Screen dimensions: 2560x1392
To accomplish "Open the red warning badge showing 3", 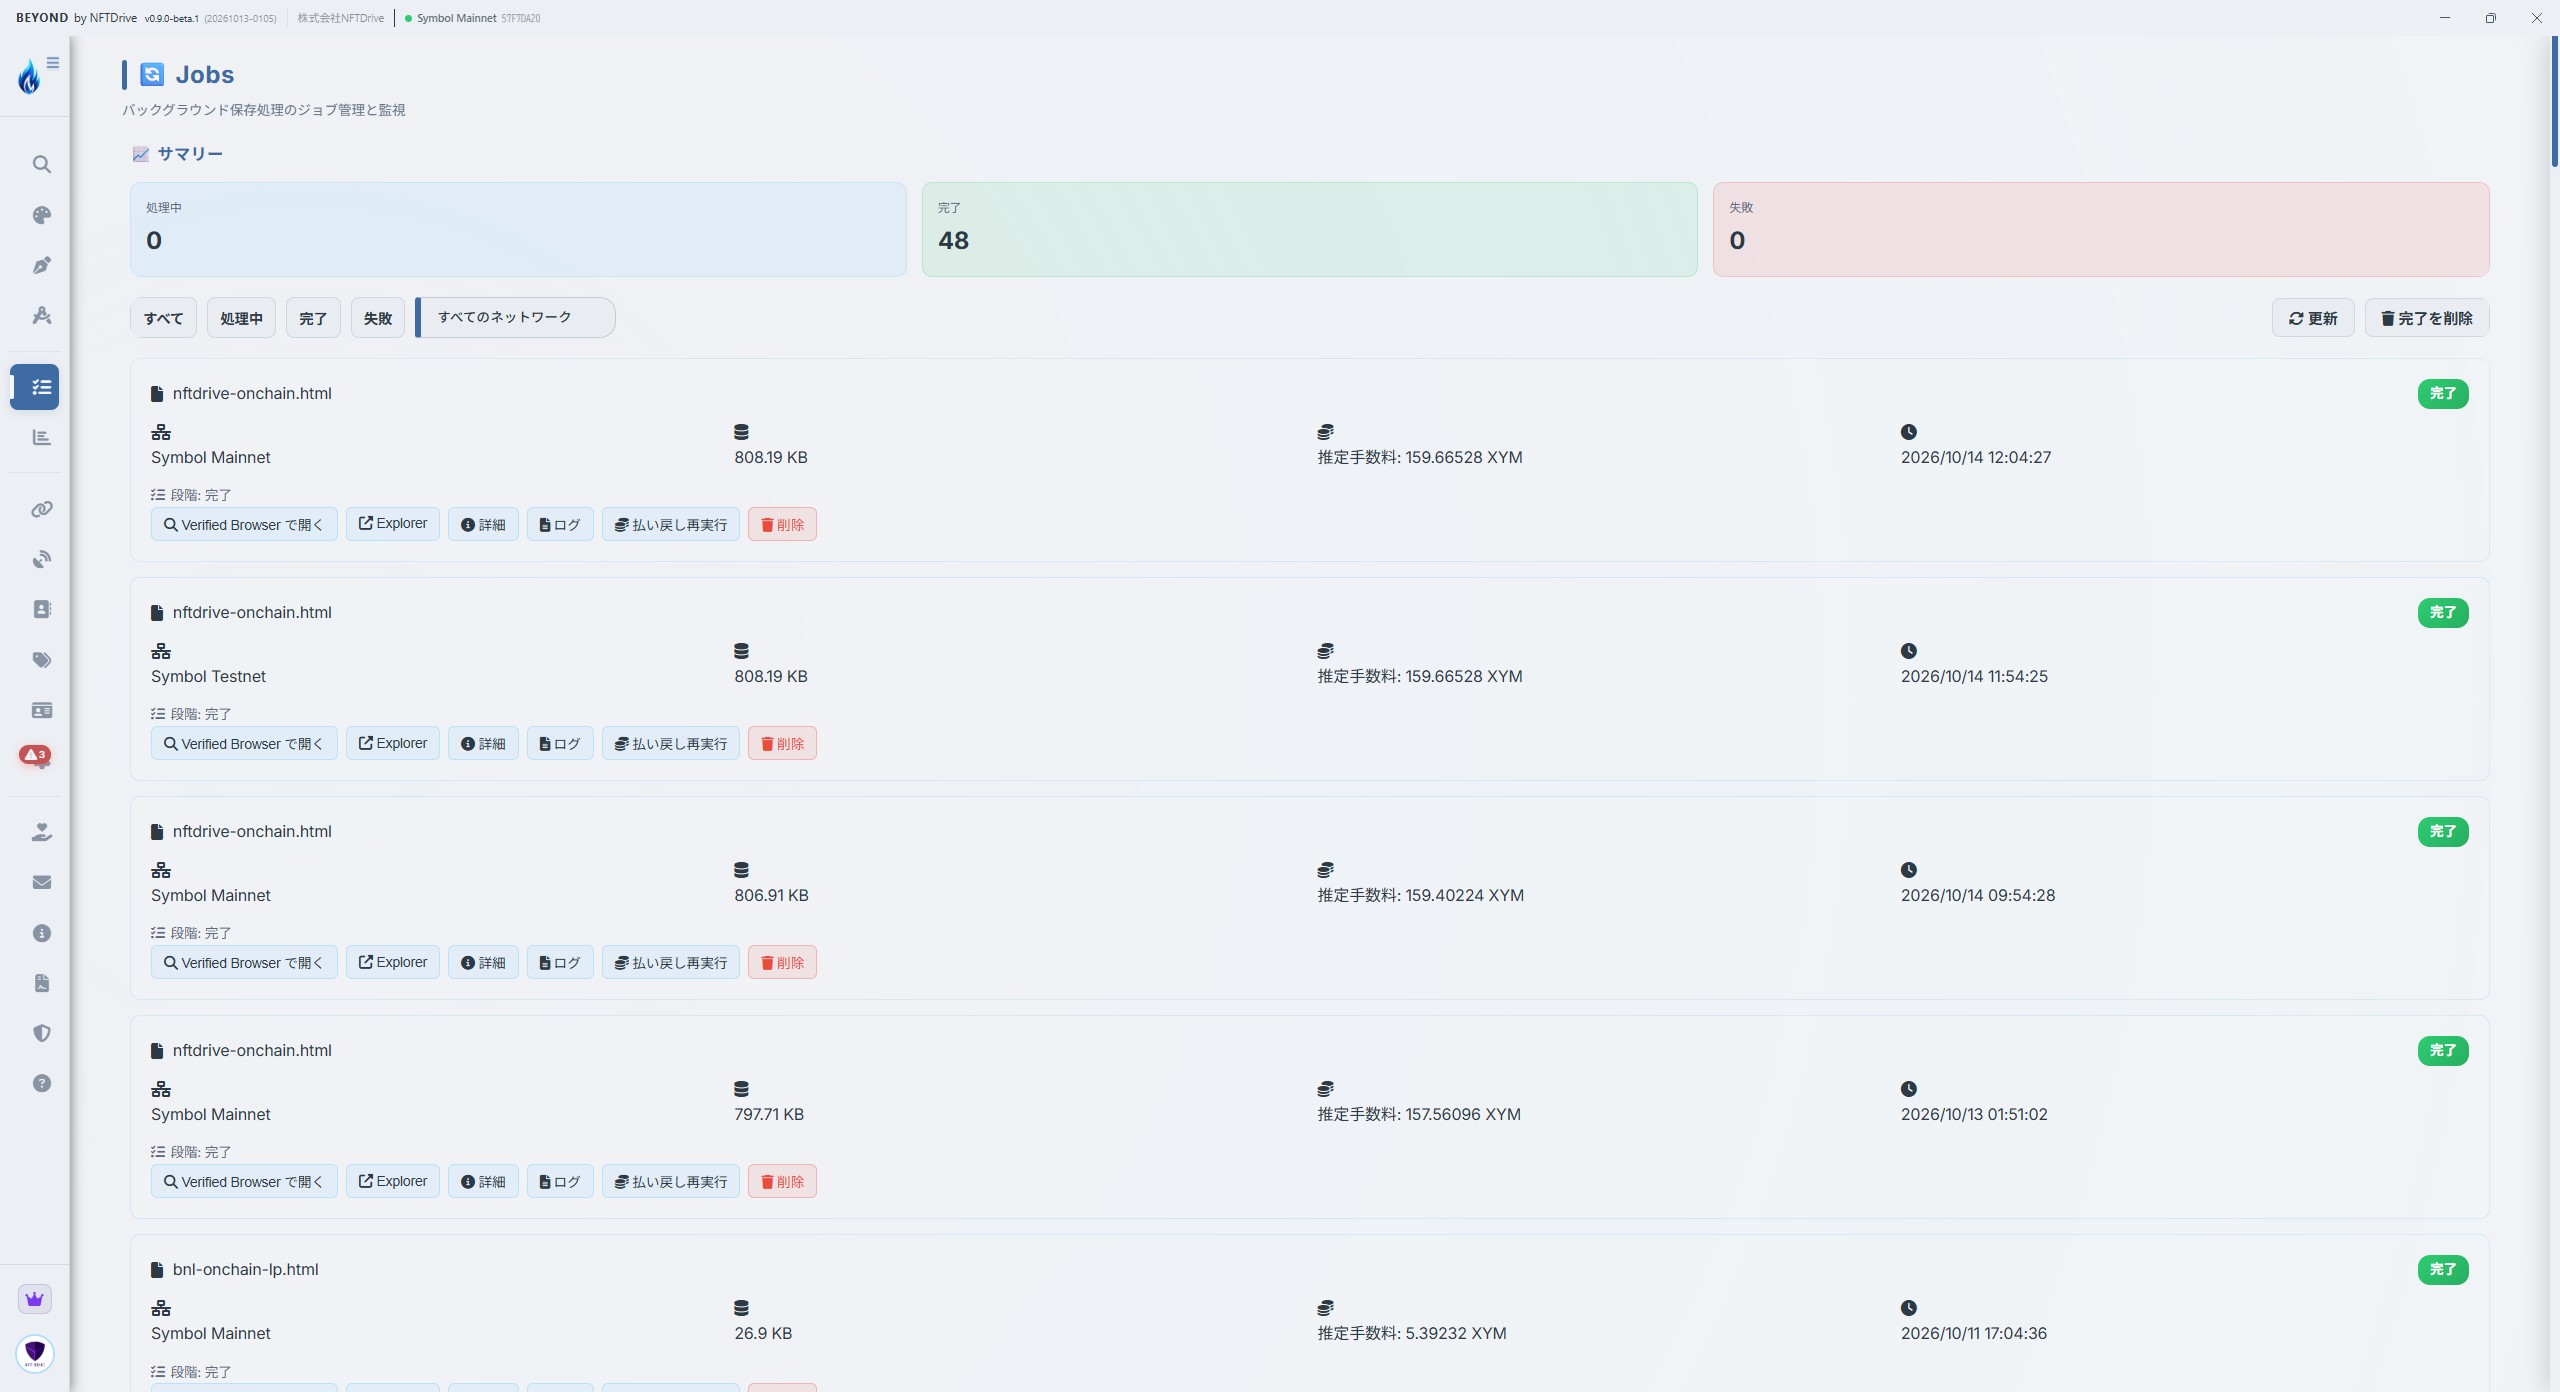I will pyautogui.click(x=35, y=755).
